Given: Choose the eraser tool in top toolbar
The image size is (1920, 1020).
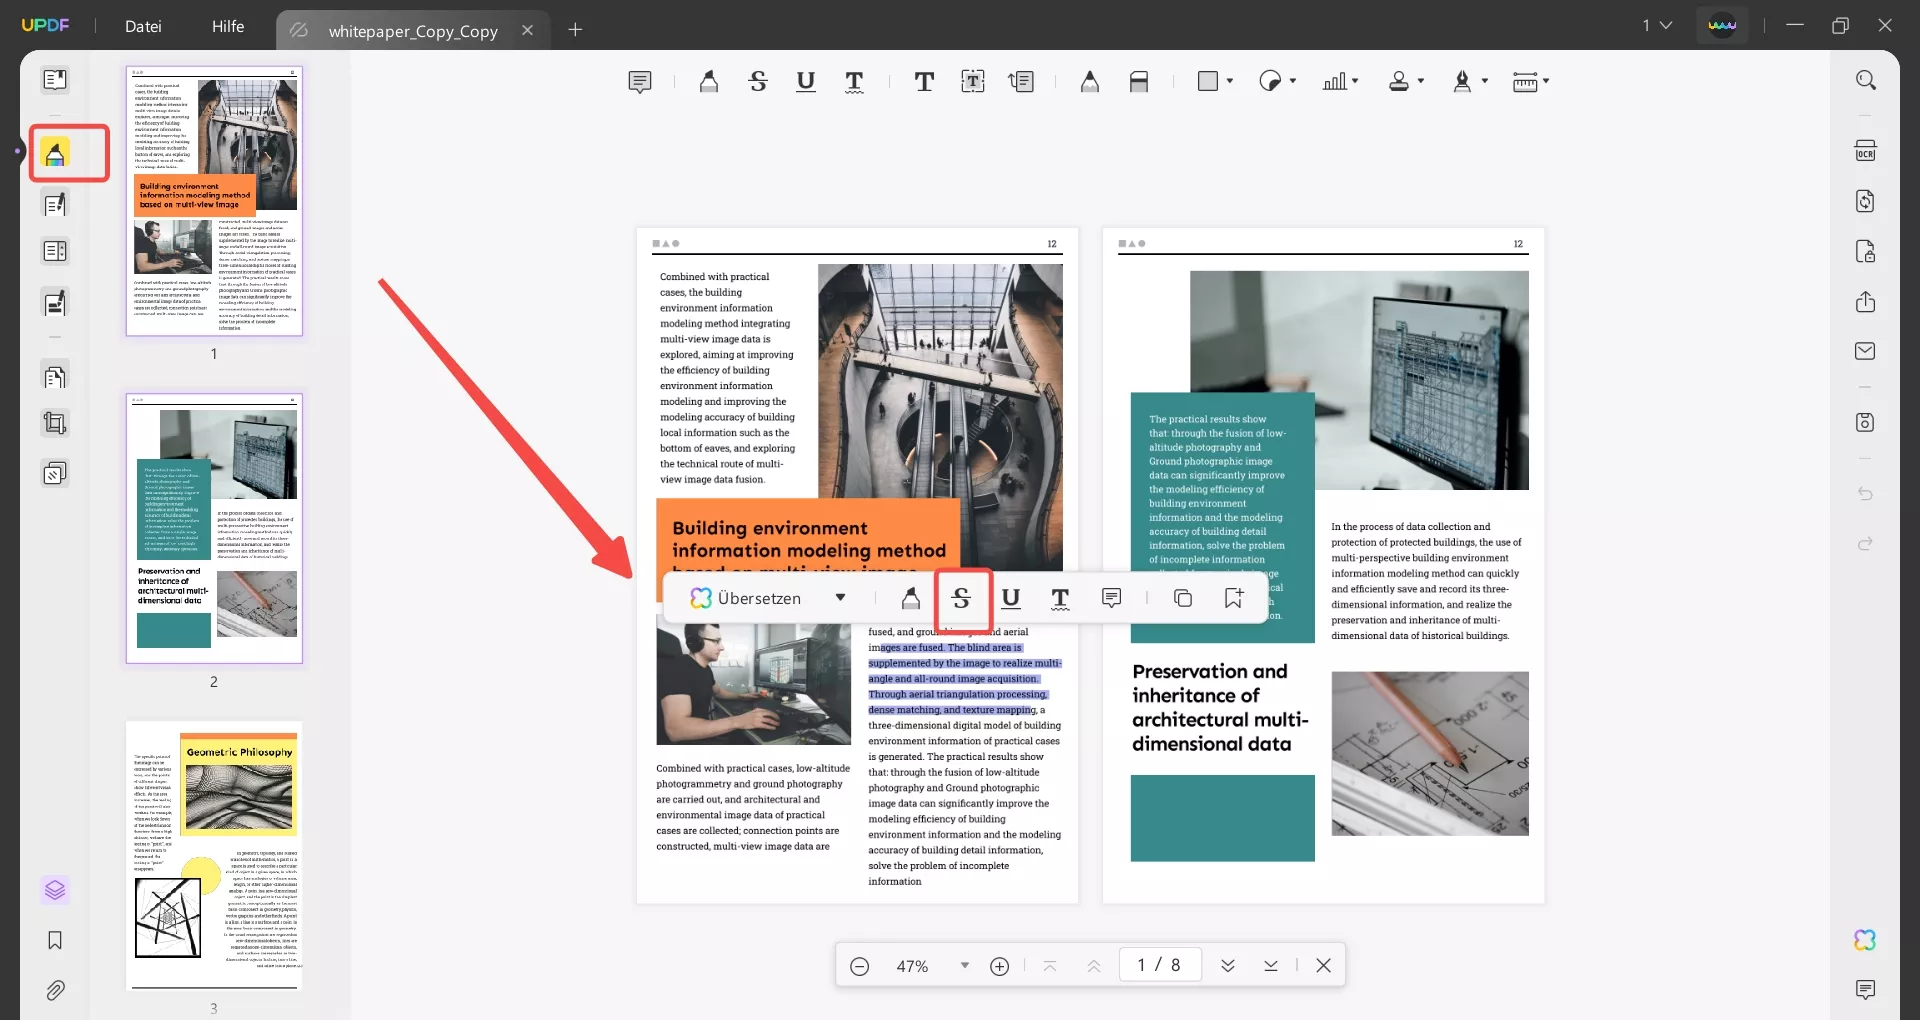Looking at the screenshot, I should [1139, 82].
